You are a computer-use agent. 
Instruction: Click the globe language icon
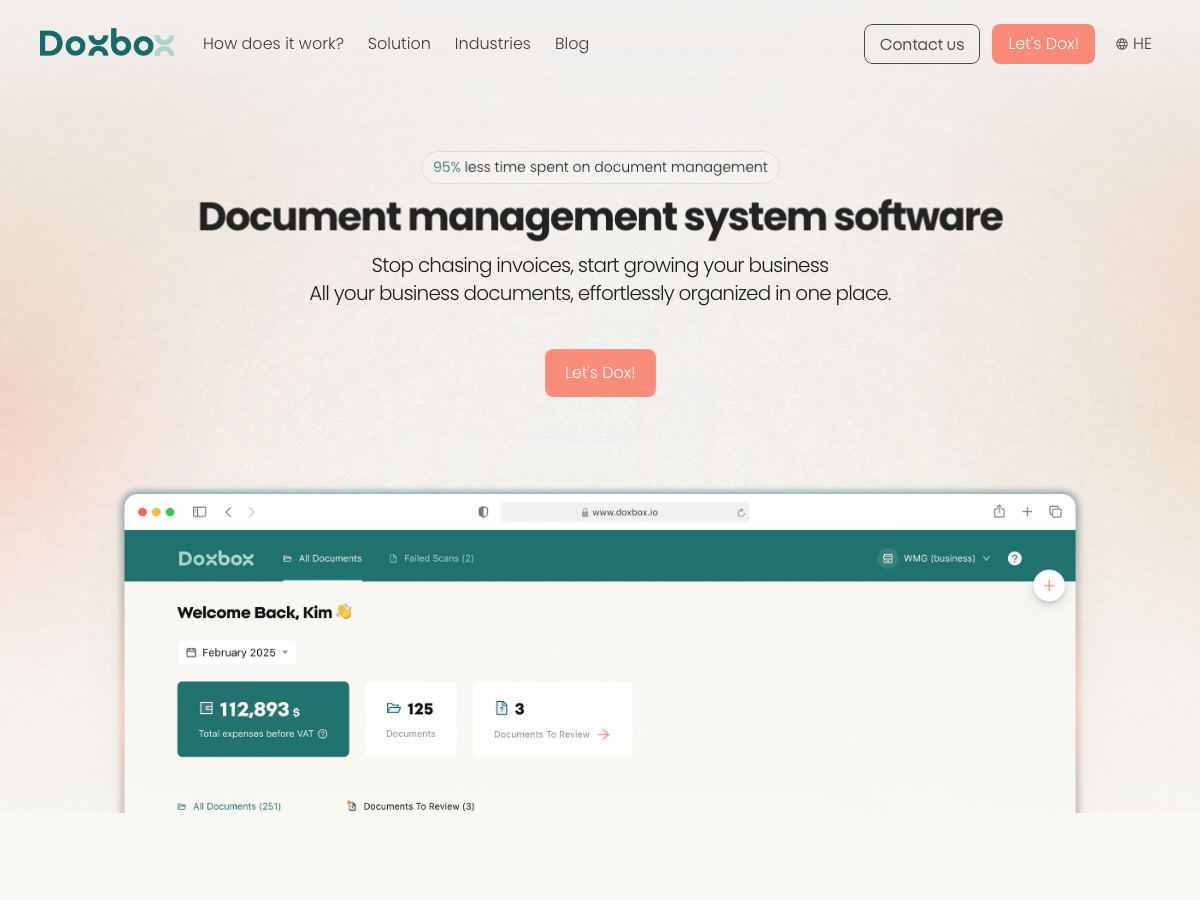(1122, 44)
